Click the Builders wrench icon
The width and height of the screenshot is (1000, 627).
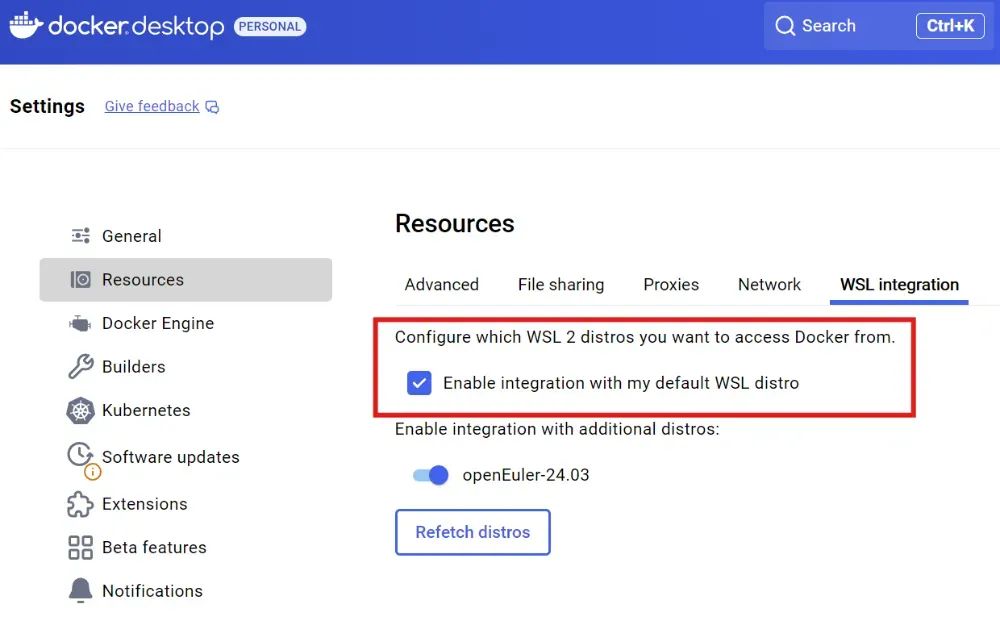[80, 367]
